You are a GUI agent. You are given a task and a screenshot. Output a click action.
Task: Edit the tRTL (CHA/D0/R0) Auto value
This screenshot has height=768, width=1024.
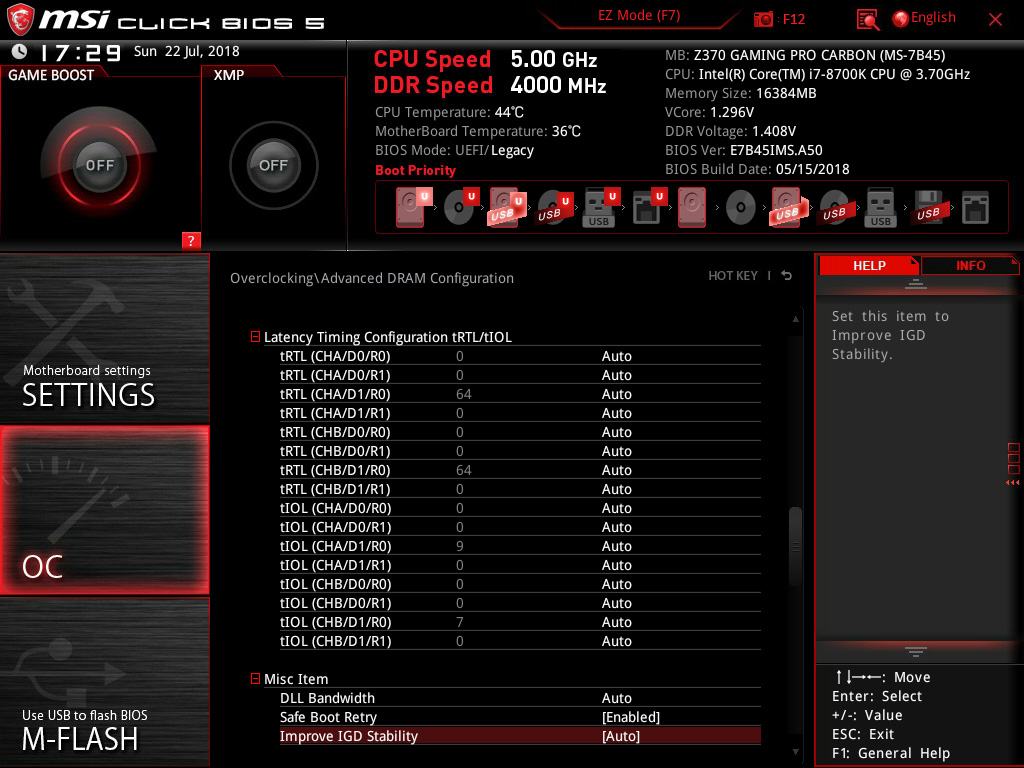point(616,356)
